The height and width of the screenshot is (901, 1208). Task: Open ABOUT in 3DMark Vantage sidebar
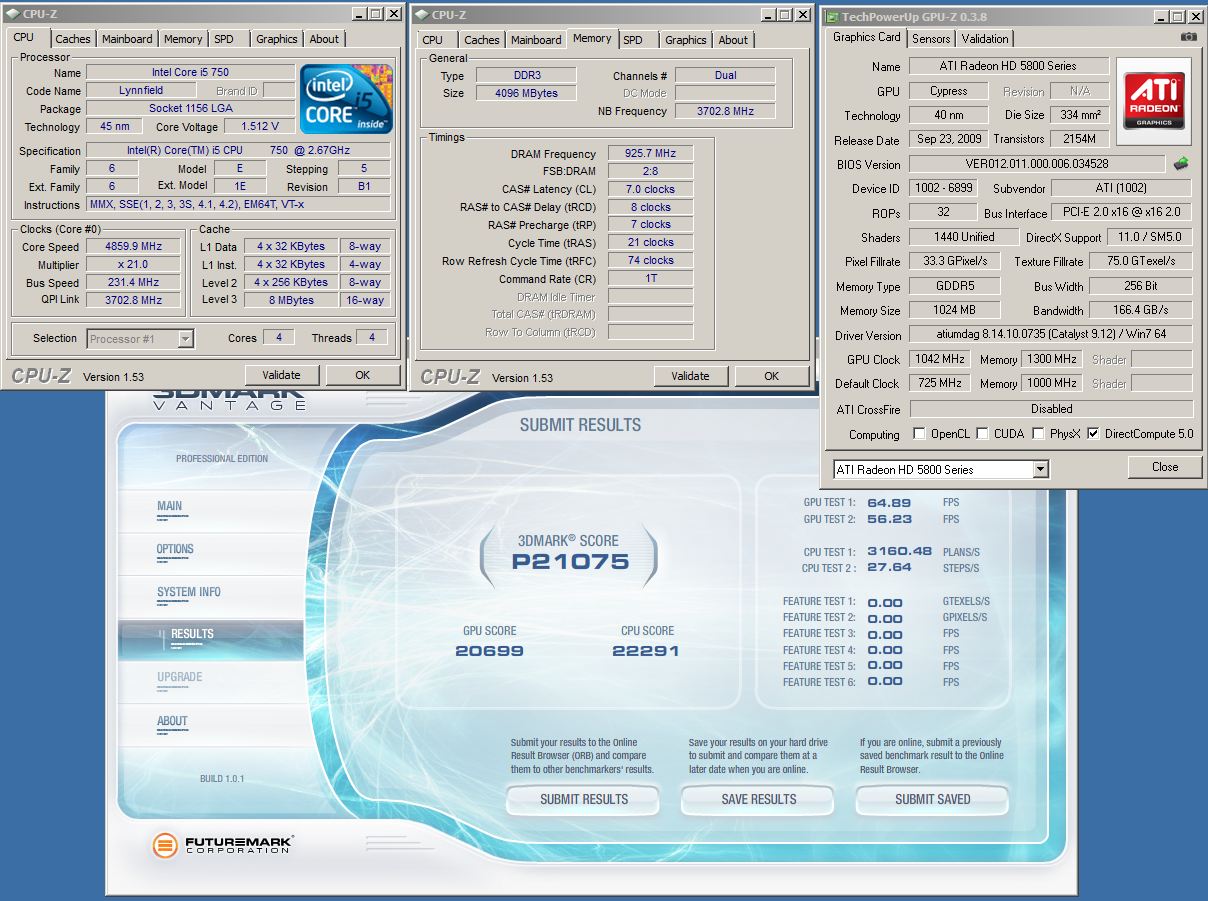tap(172, 721)
